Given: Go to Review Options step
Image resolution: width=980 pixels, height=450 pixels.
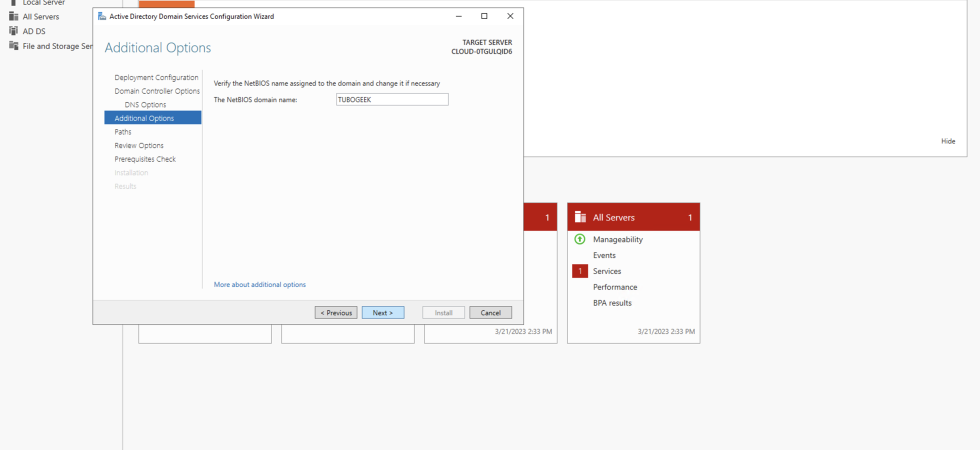Looking at the screenshot, I should tap(139, 146).
